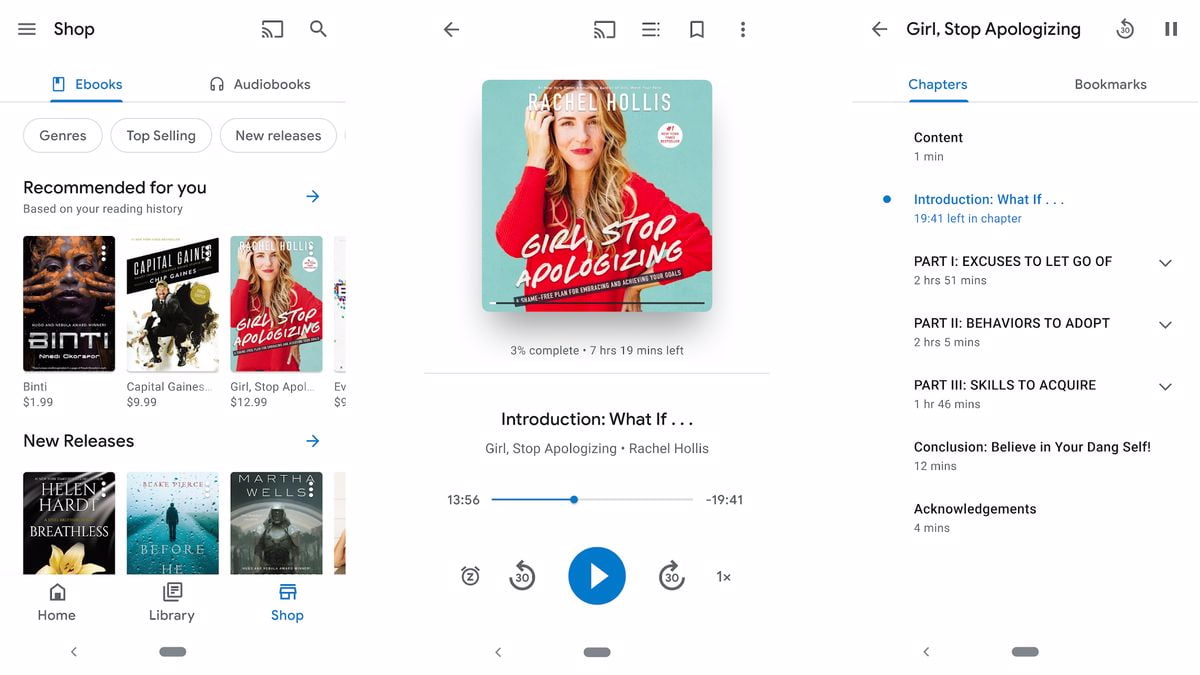Open the Binti book thumbnail
Screen dimensions: 1200x675
tap(68, 303)
